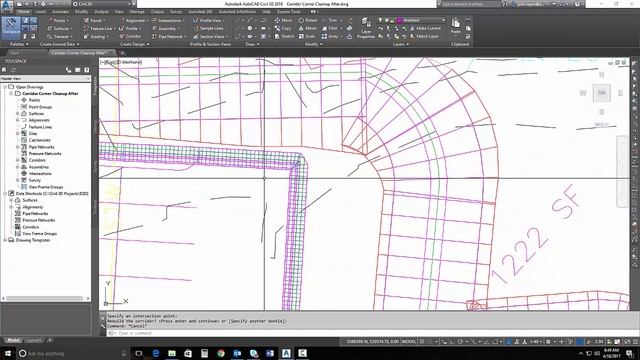The height and width of the screenshot is (360, 640).
Task: Click the Paste button
Action: tap(456, 27)
